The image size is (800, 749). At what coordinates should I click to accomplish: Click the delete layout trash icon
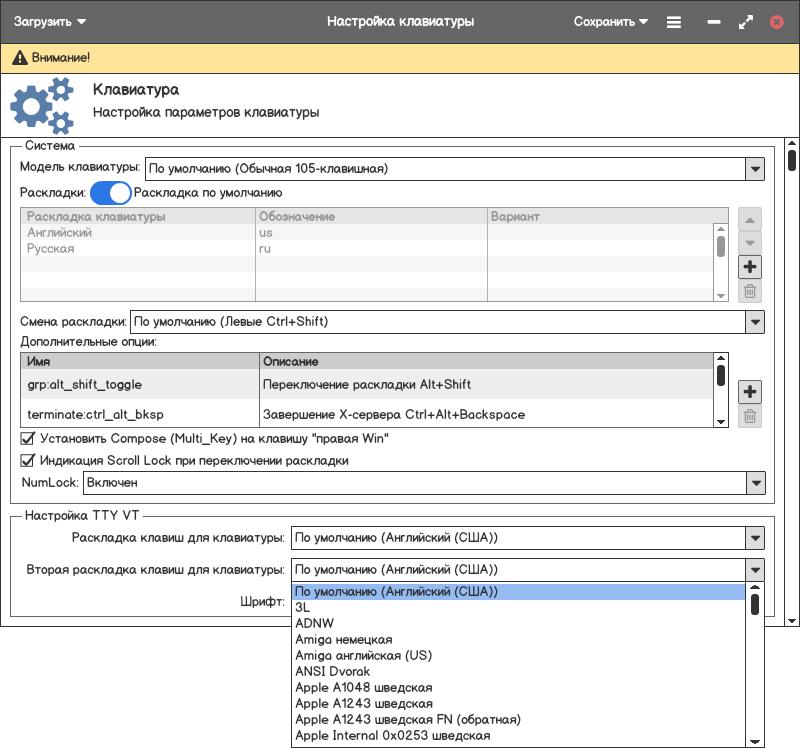pos(750,292)
